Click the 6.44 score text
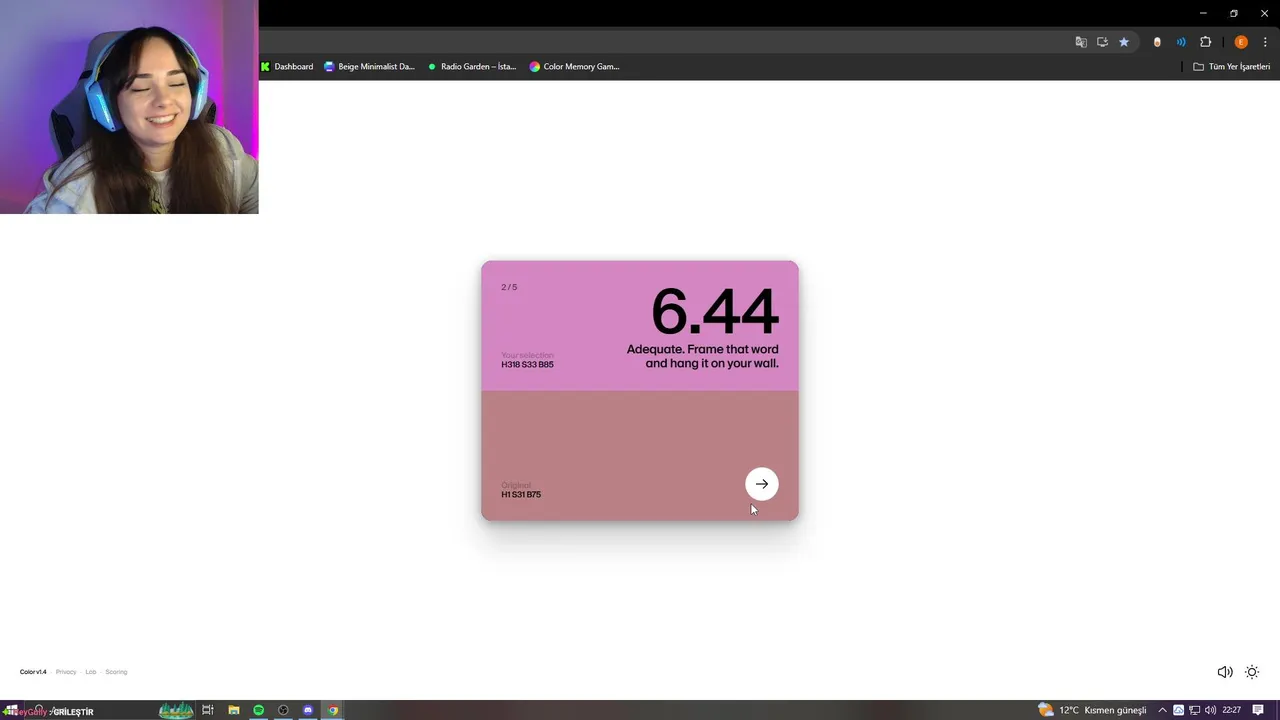This screenshot has height=720, width=1280. [x=715, y=311]
